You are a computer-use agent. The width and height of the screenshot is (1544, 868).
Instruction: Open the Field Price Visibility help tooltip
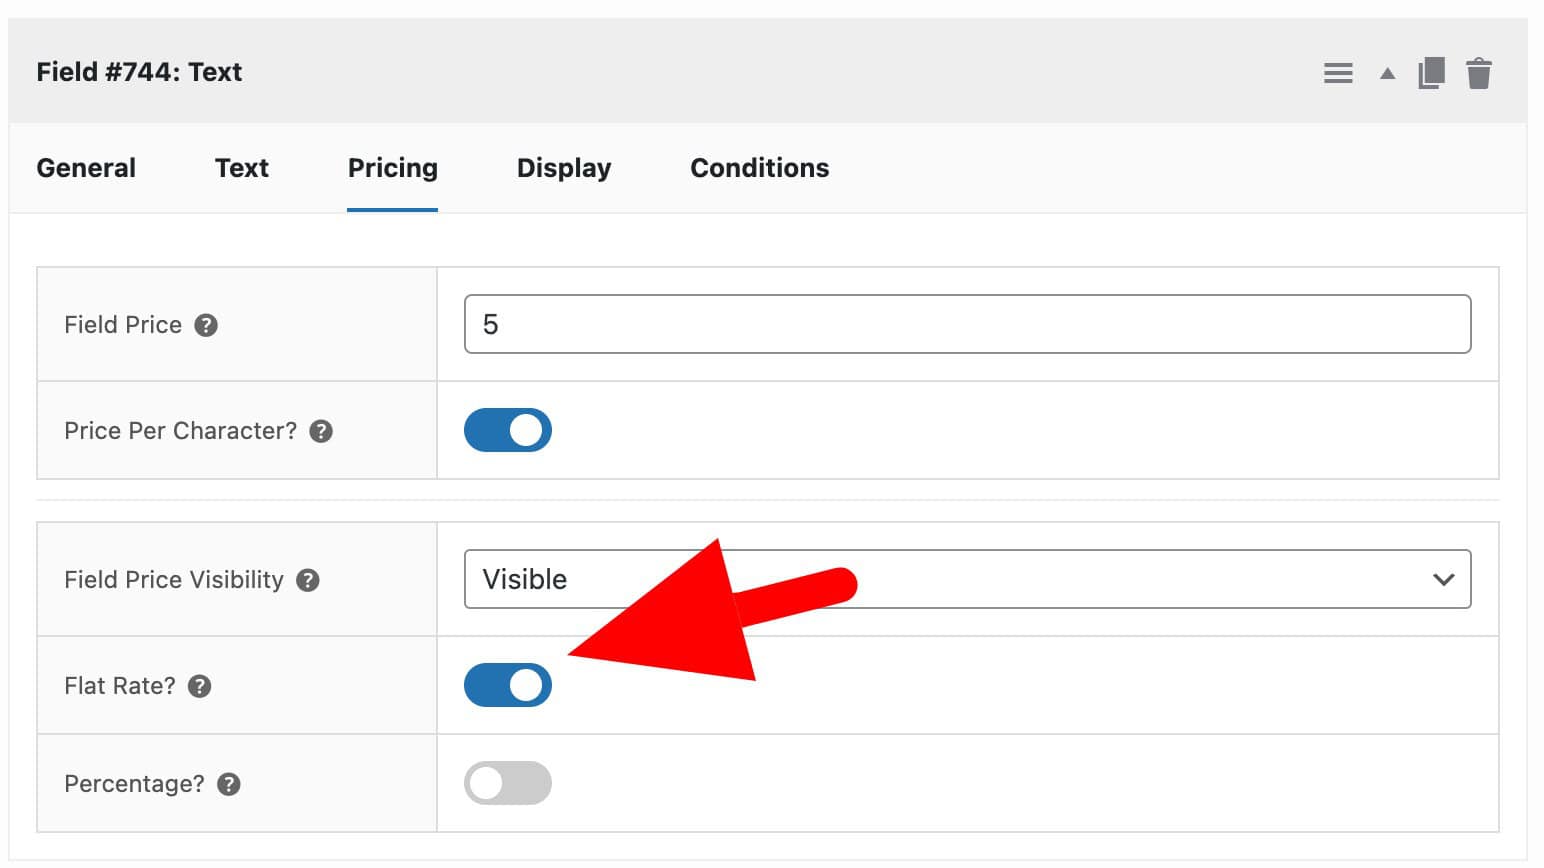click(308, 580)
